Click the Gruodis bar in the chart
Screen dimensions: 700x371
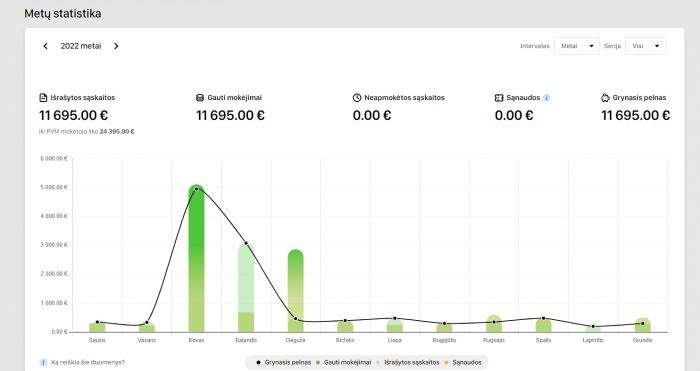(642, 325)
